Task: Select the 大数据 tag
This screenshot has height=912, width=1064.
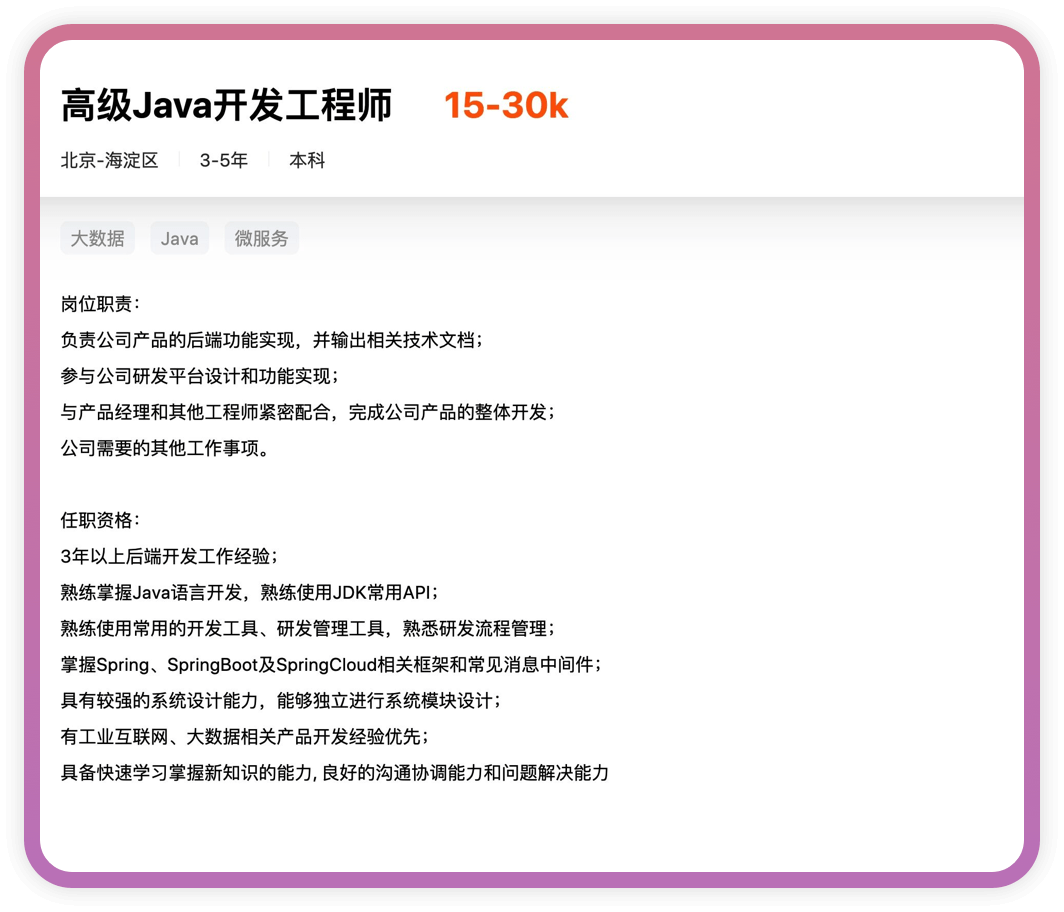Action: tap(97, 238)
